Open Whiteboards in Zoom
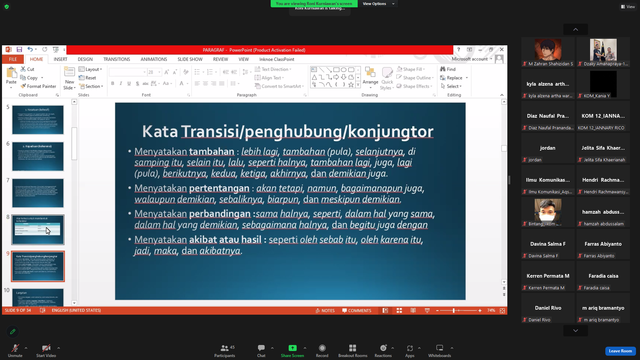 (440, 350)
